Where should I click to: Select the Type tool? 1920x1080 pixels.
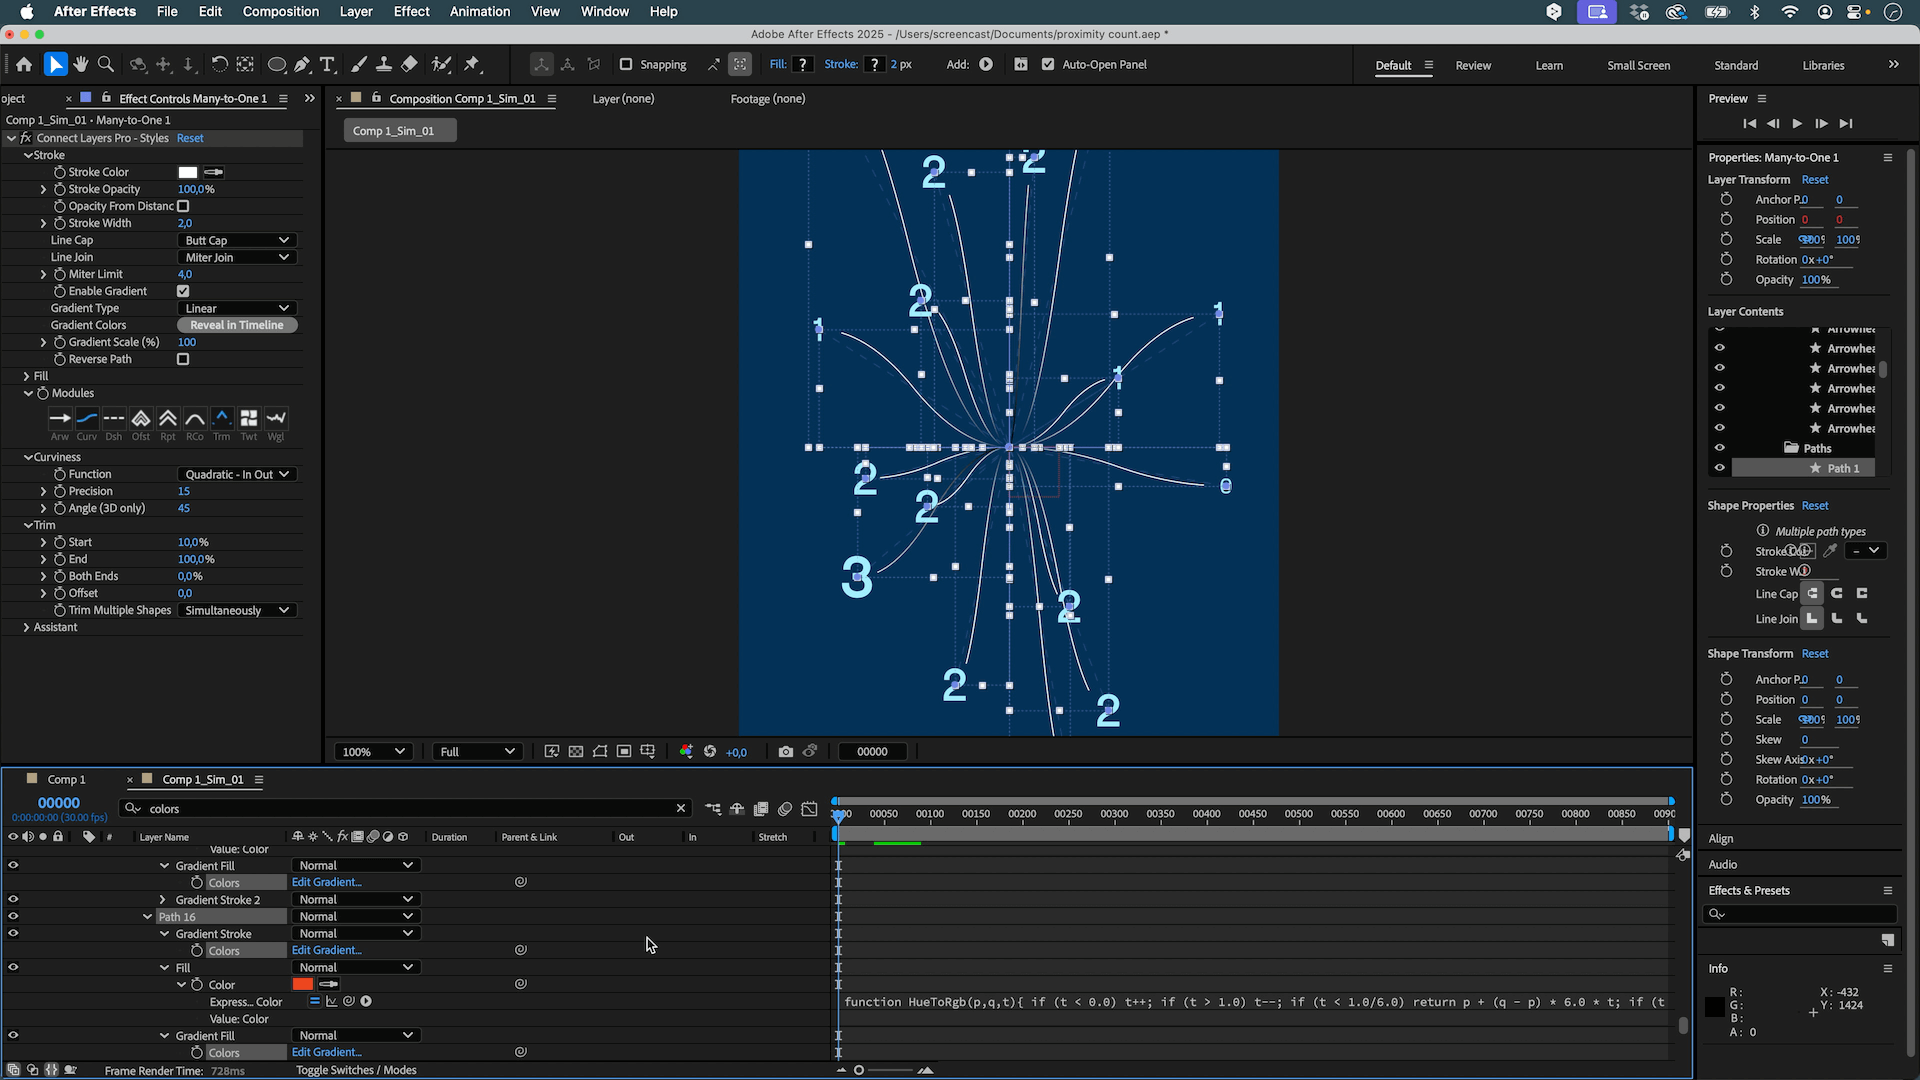(327, 65)
